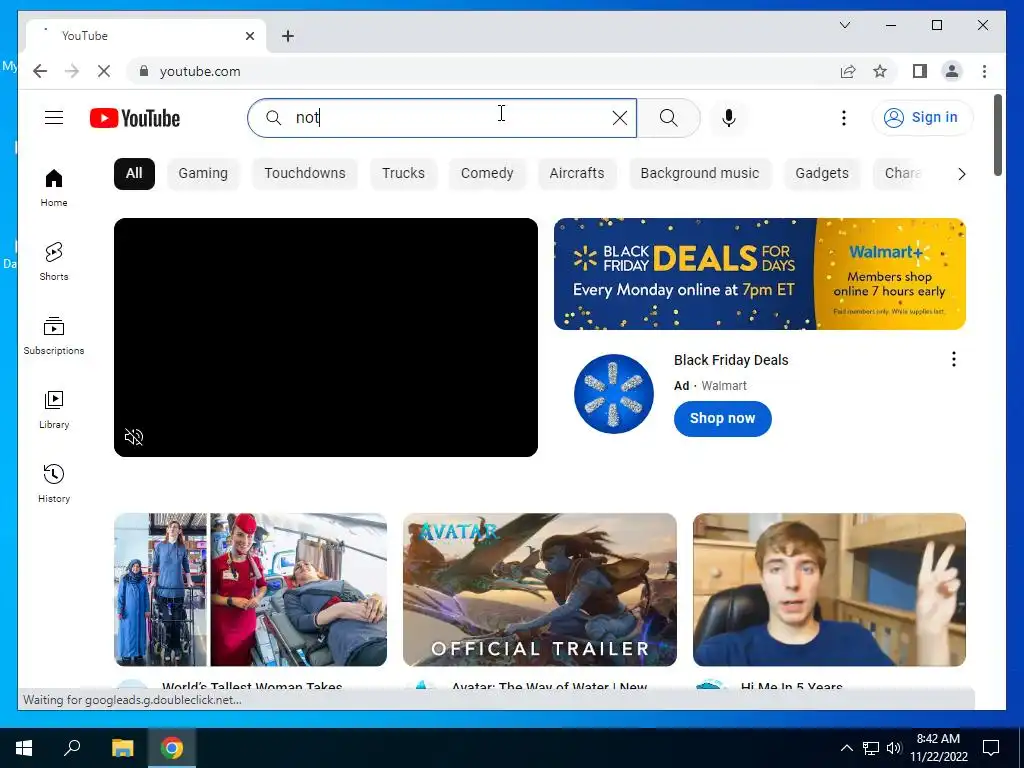Open Library from the sidebar

54,409
